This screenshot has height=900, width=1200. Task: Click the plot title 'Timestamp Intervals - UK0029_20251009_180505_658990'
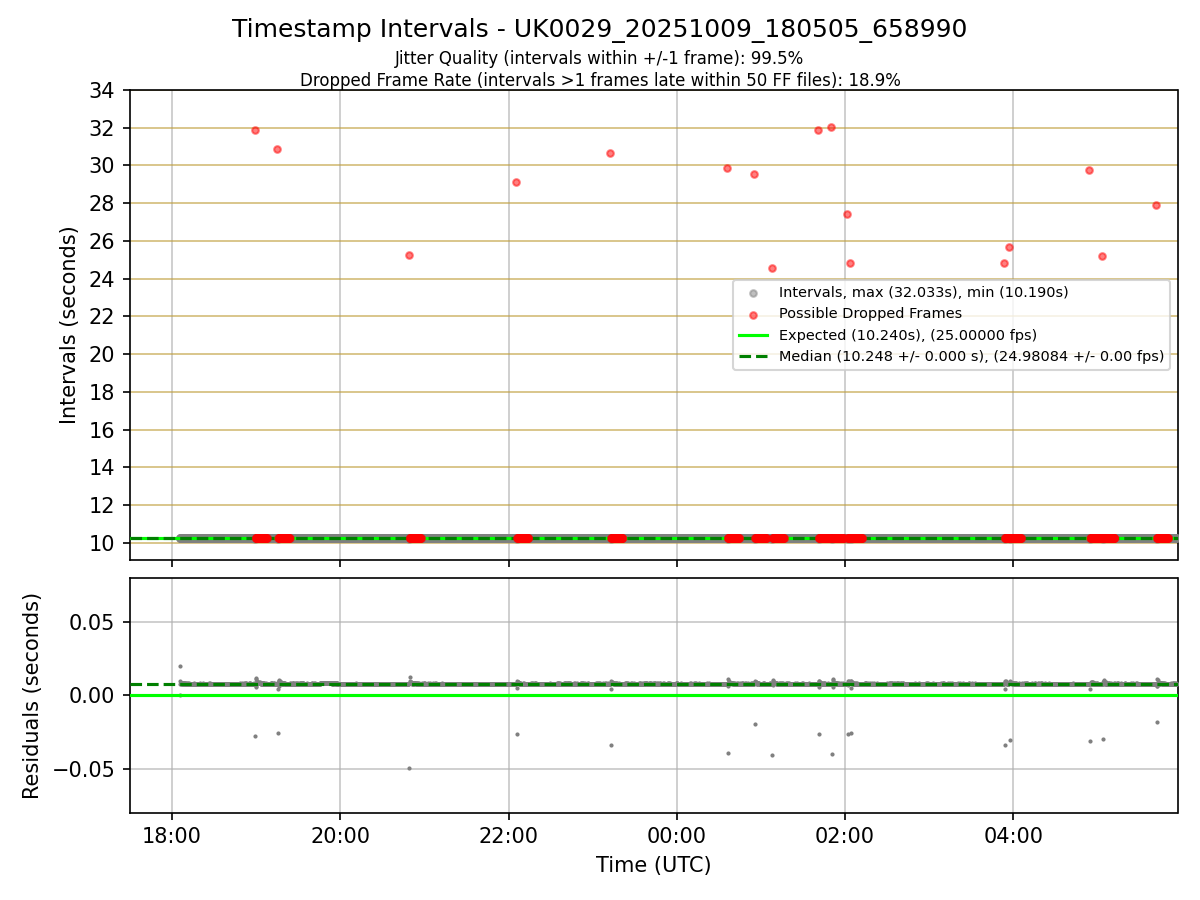point(599,29)
